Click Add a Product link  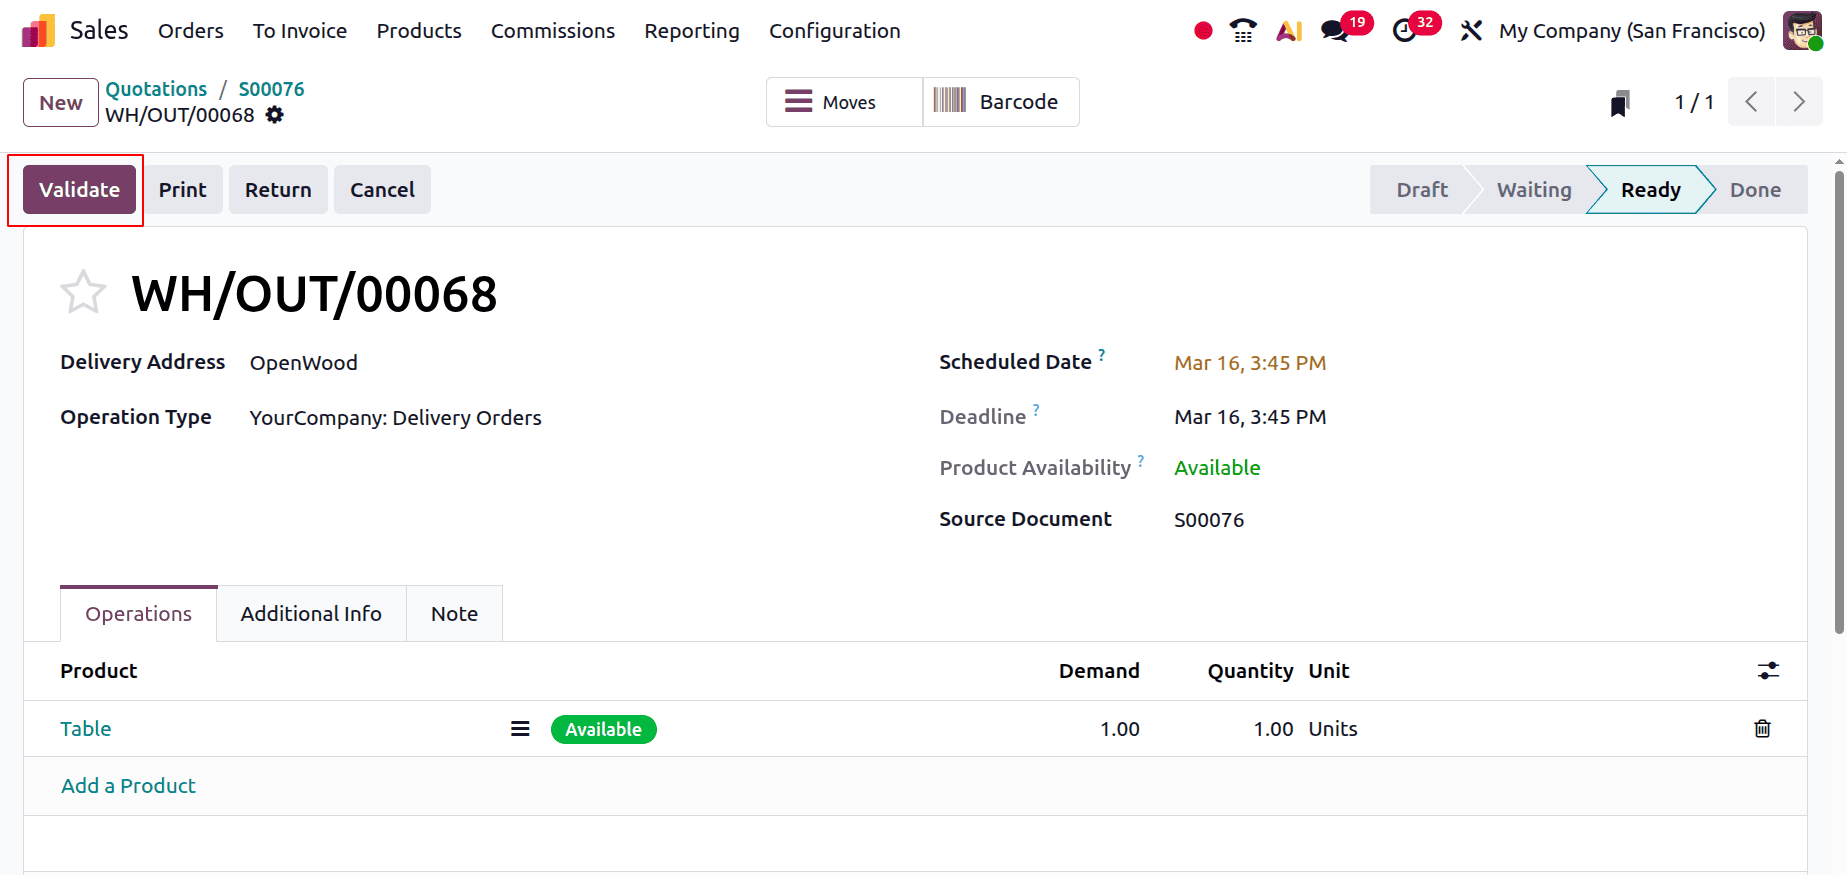pos(129,786)
